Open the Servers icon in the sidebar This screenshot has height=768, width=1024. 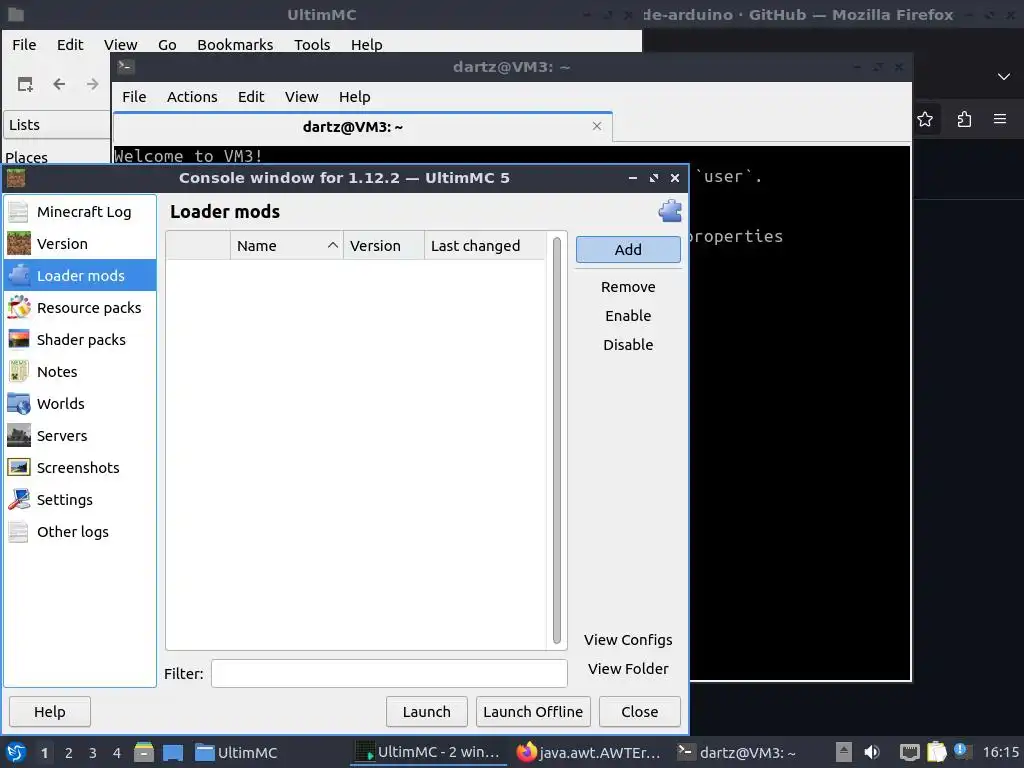tap(18, 436)
